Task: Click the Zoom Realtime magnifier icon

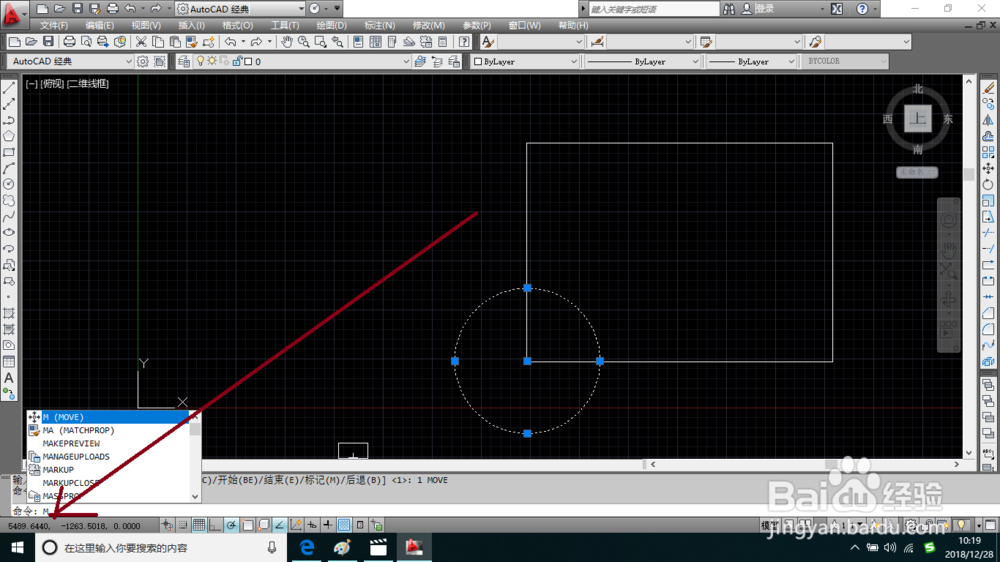Action: (304, 42)
